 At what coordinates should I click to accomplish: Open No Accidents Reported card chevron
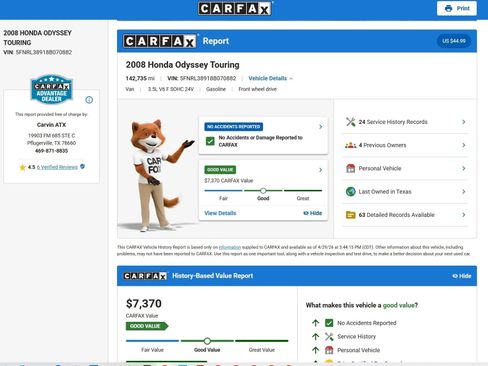click(320, 127)
